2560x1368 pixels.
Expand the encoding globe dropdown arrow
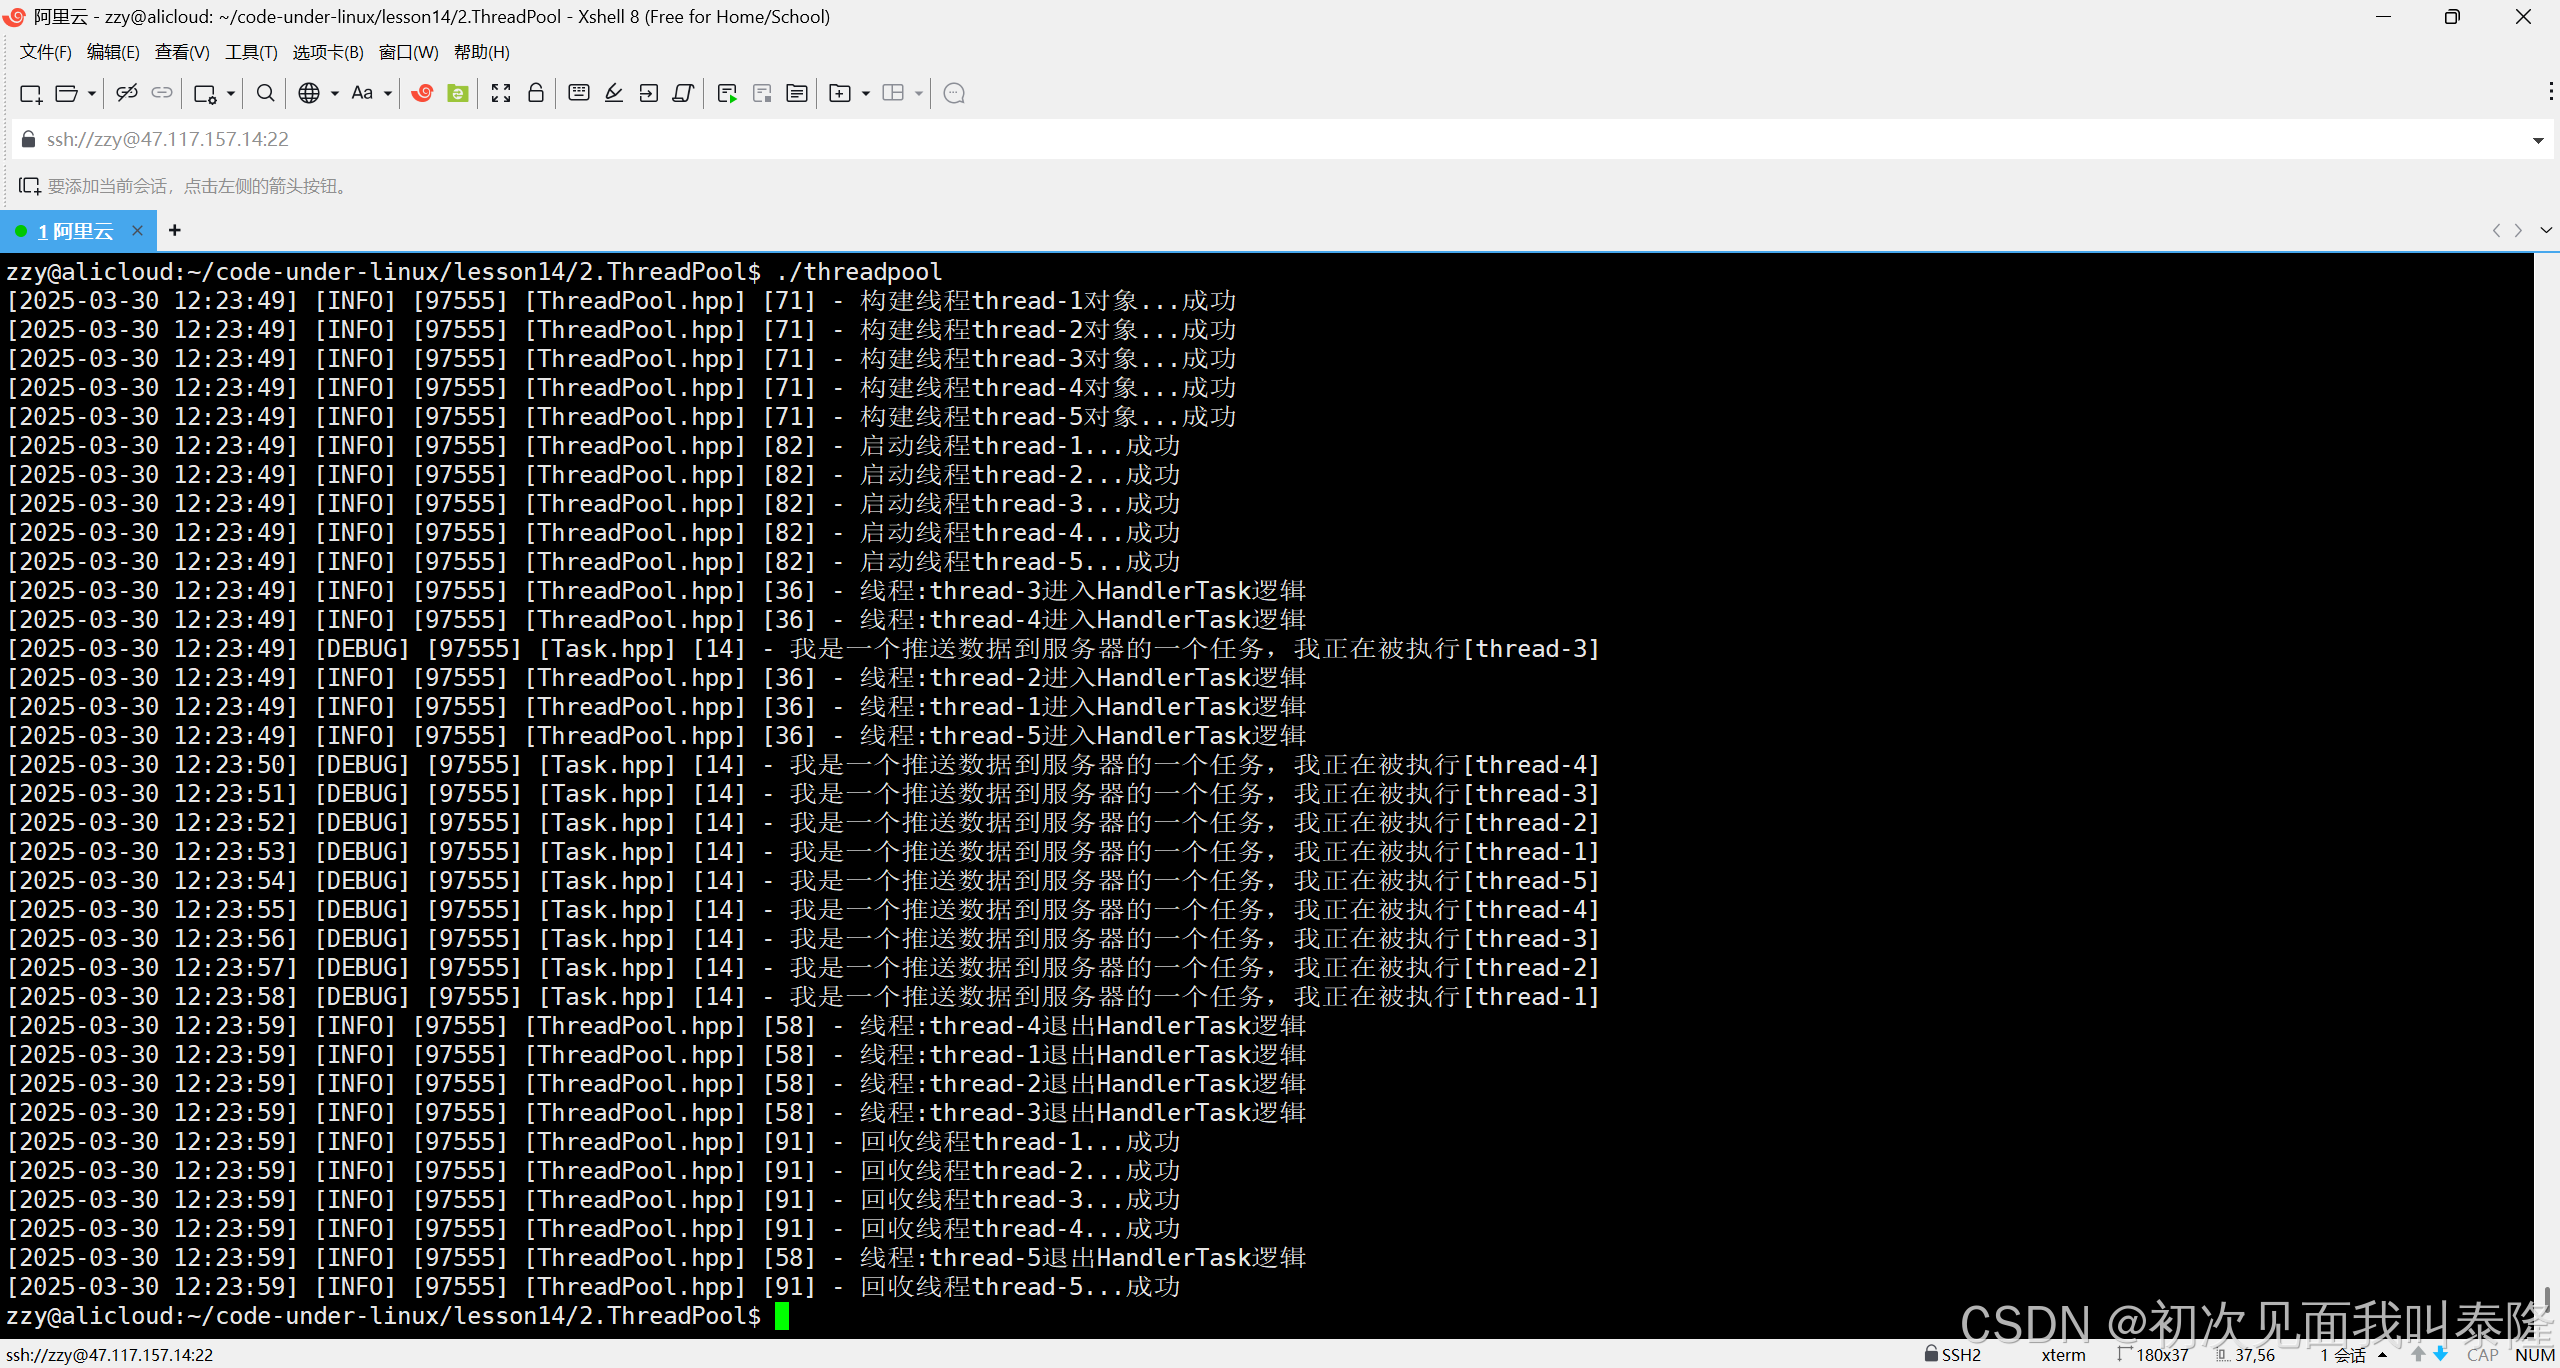[335, 93]
